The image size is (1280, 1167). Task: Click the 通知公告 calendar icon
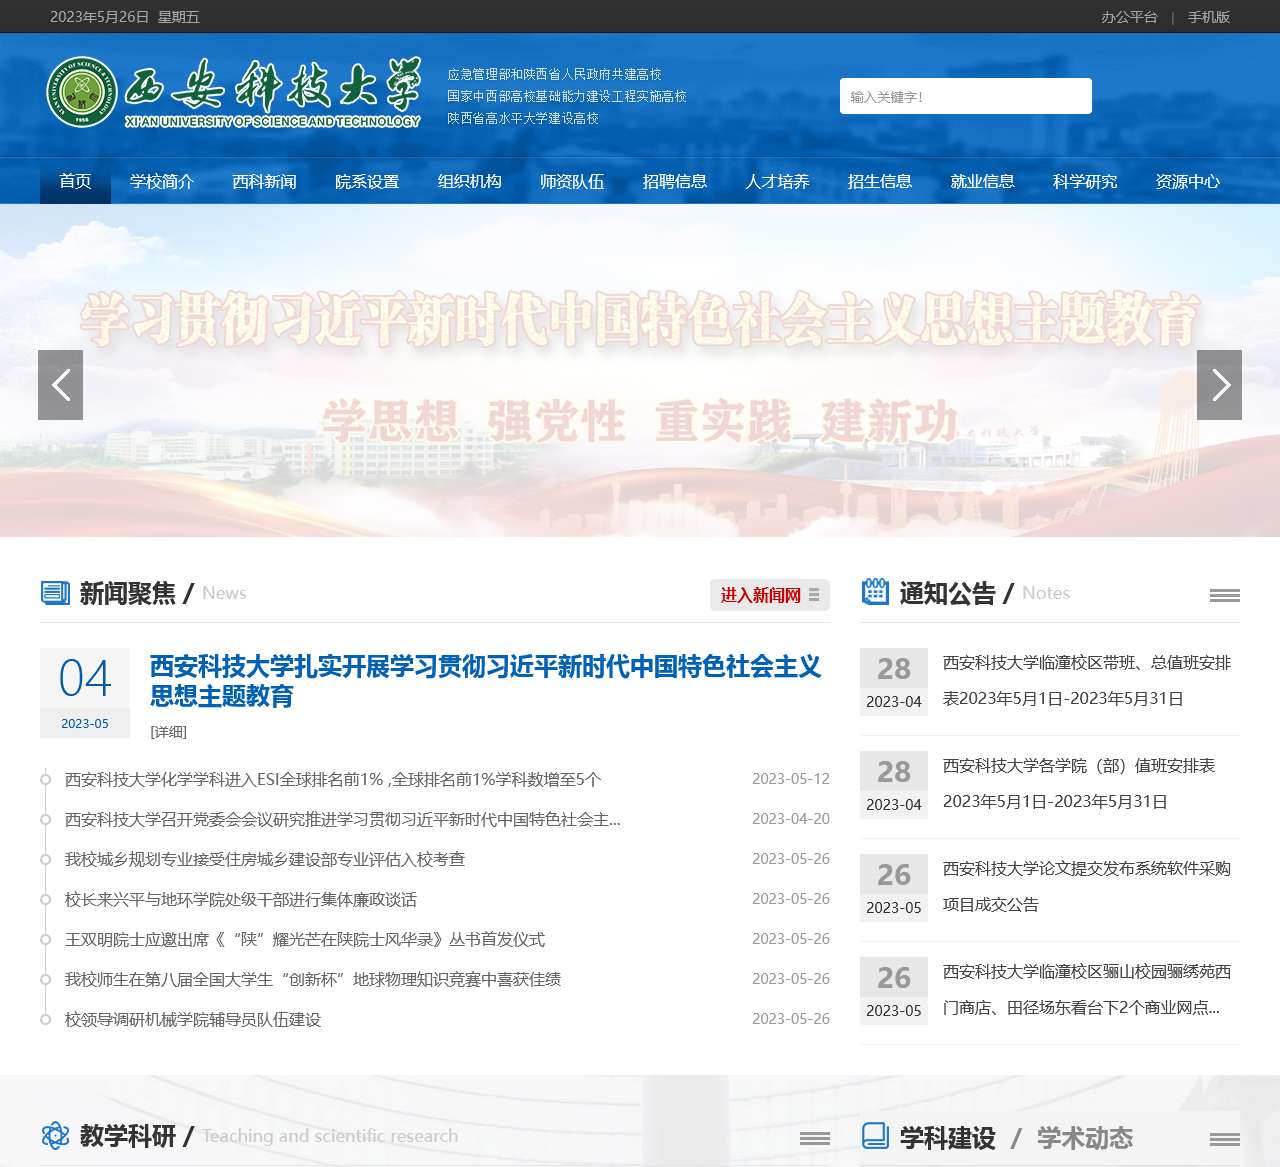(875, 592)
